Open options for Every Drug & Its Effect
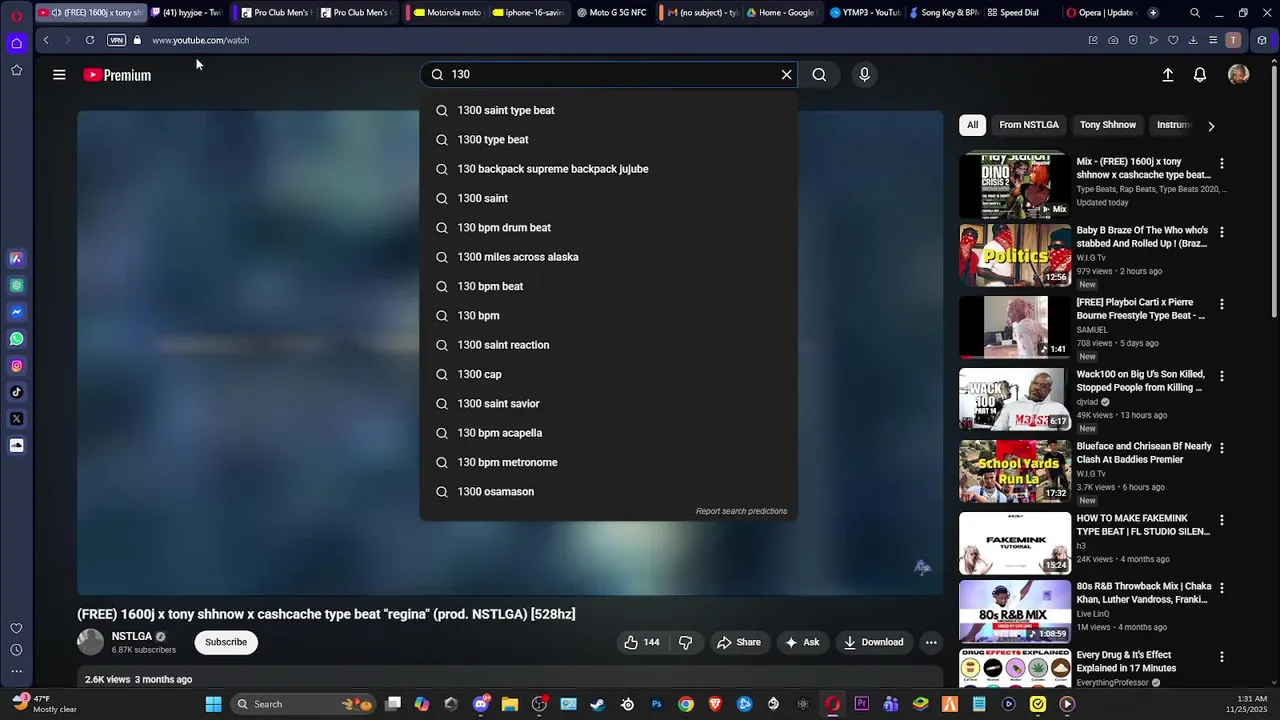Screen dimensions: 1280x720 tap(1221, 657)
